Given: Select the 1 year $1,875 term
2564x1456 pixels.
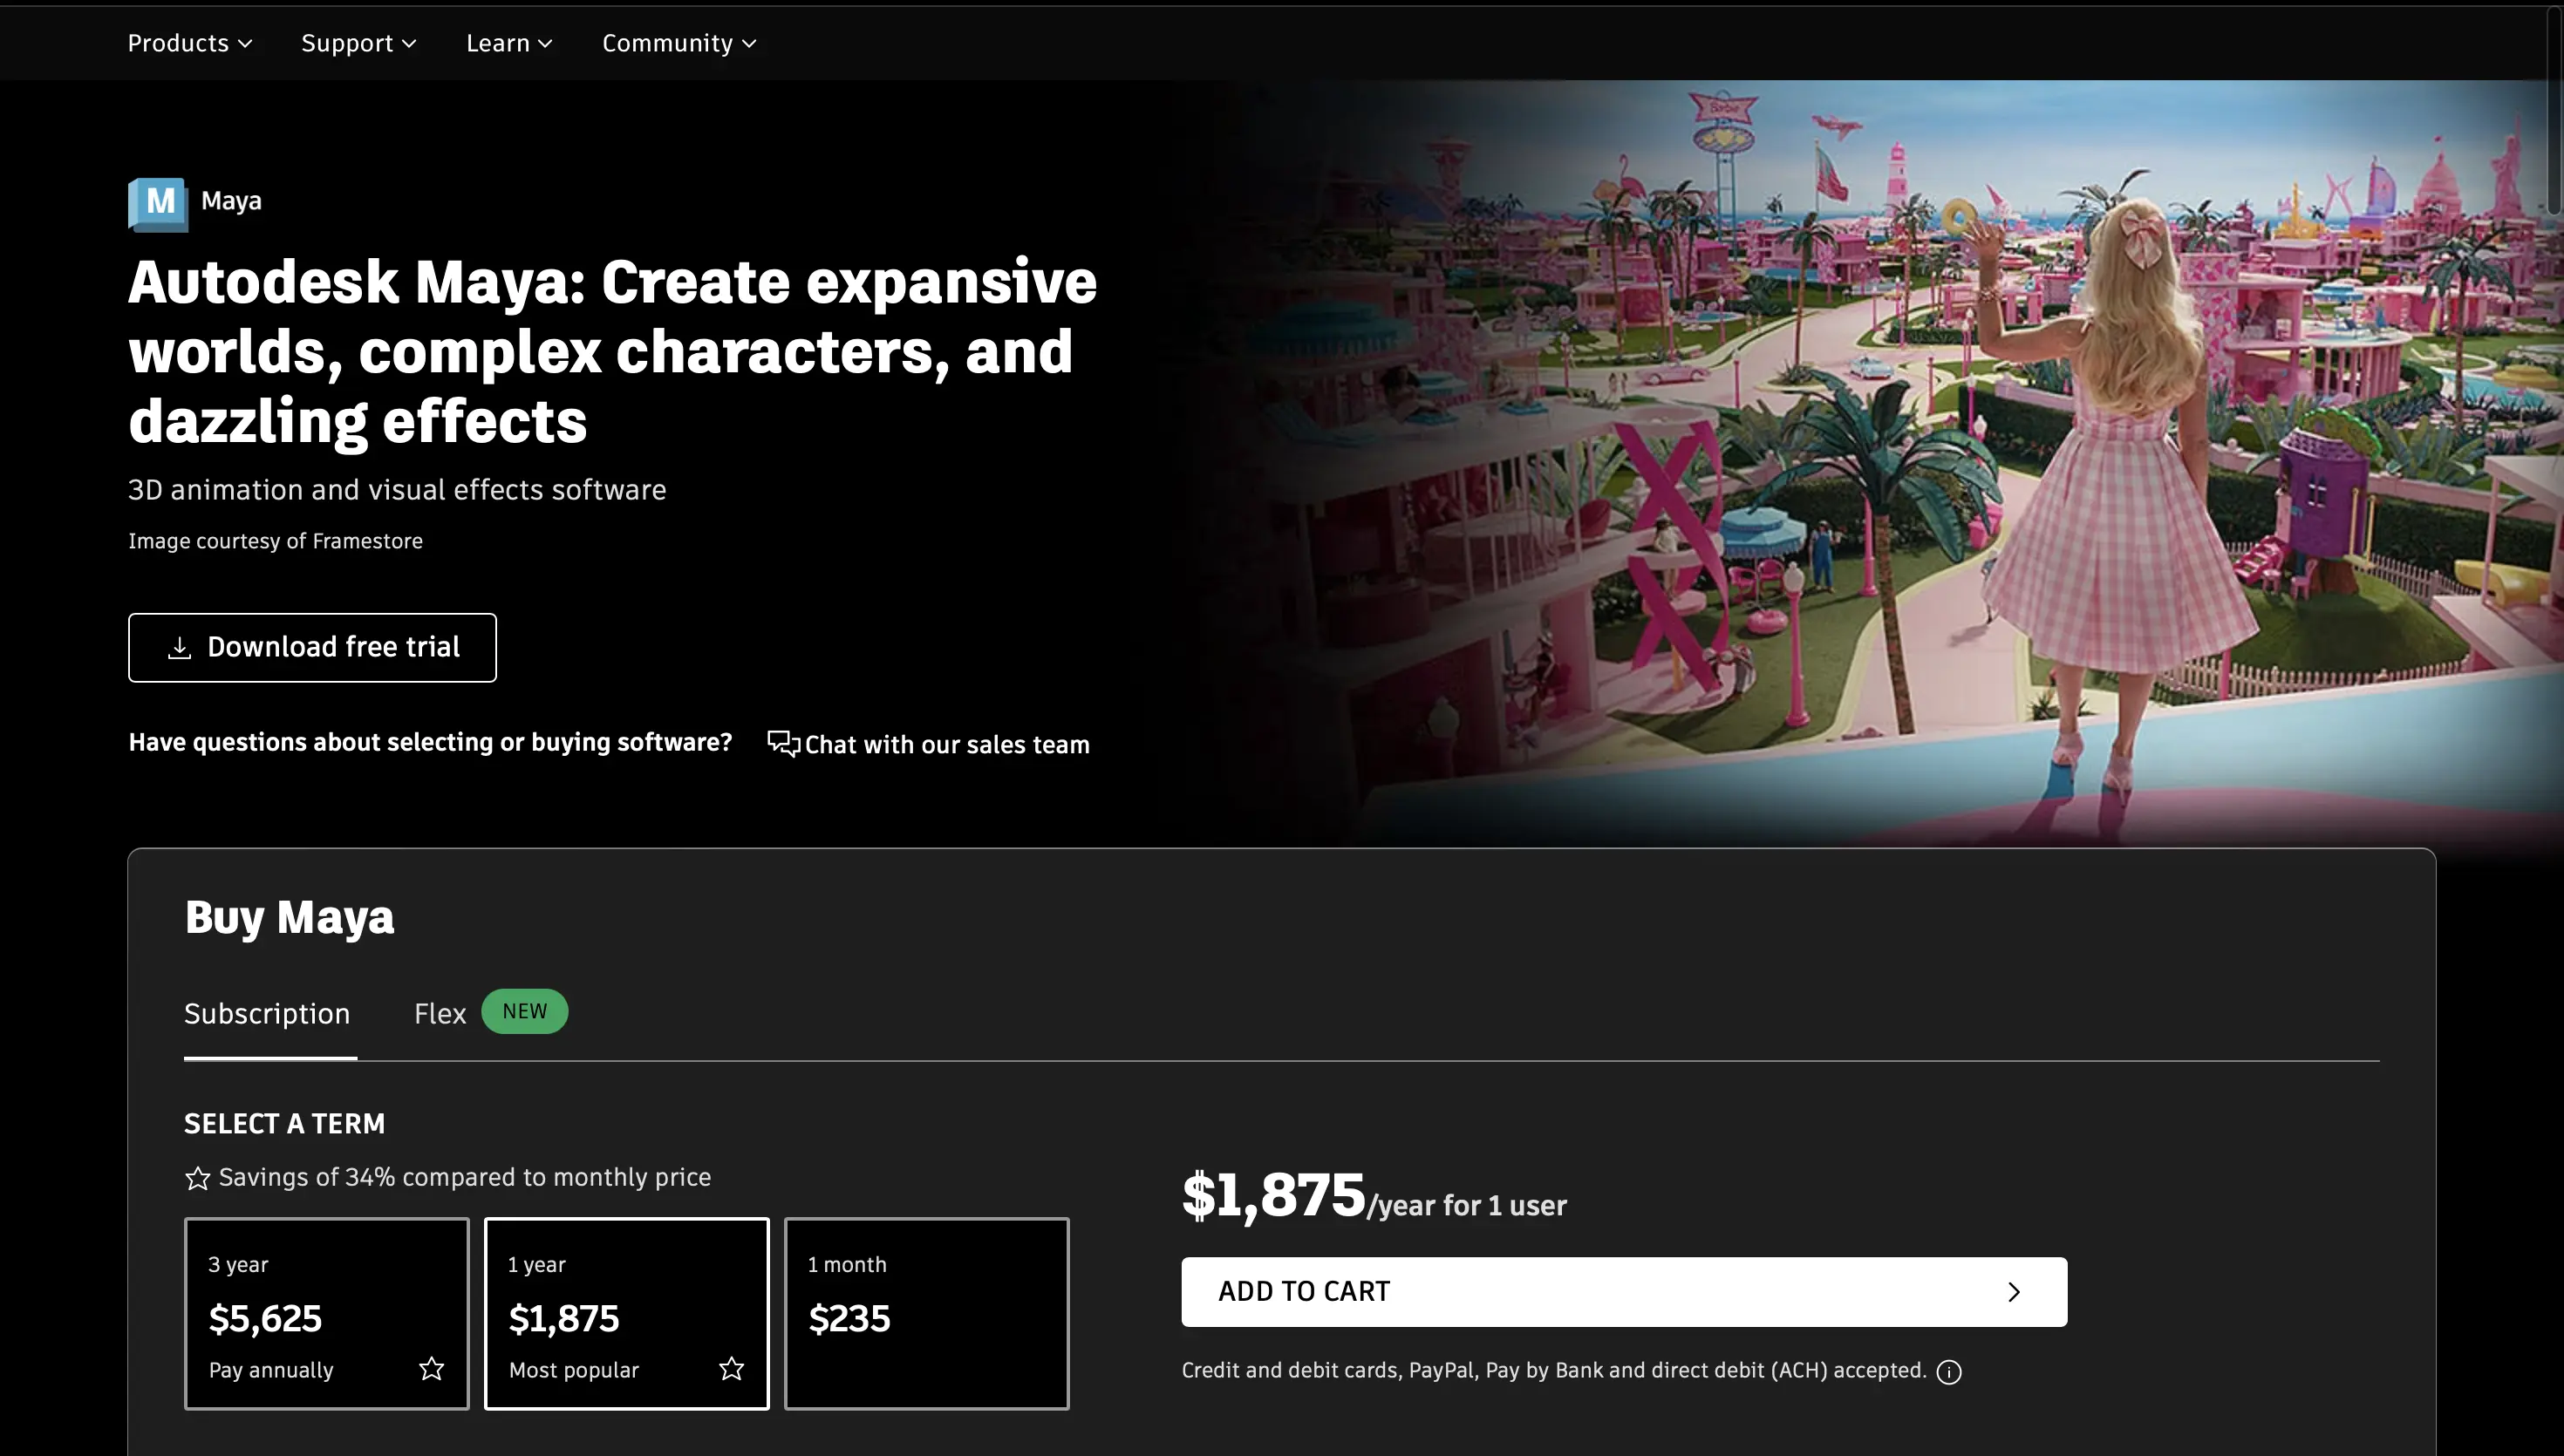Looking at the screenshot, I should coord(626,1313).
